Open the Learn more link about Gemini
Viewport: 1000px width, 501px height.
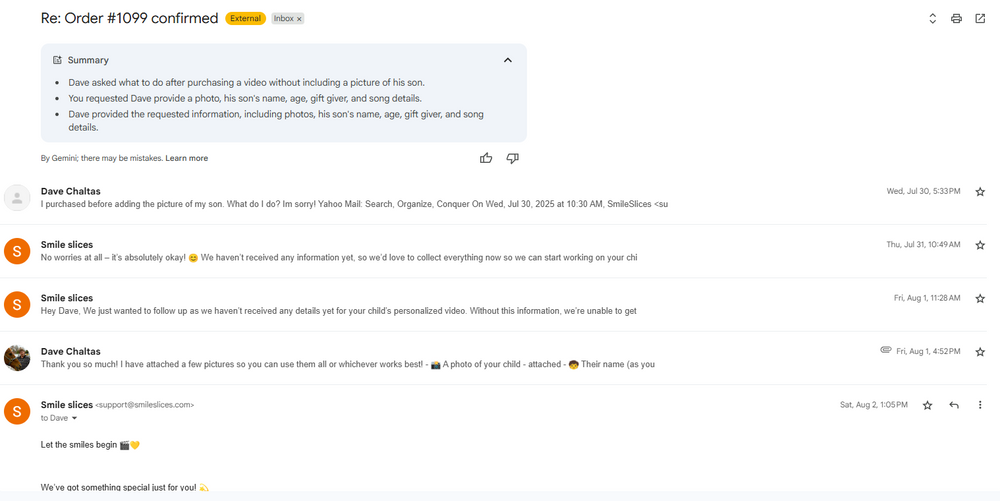[187, 158]
